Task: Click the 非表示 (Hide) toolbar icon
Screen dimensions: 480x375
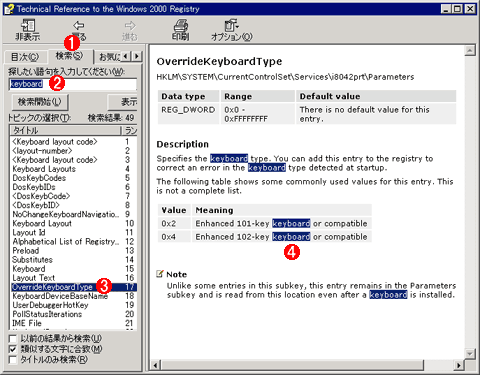Action: tap(28, 30)
